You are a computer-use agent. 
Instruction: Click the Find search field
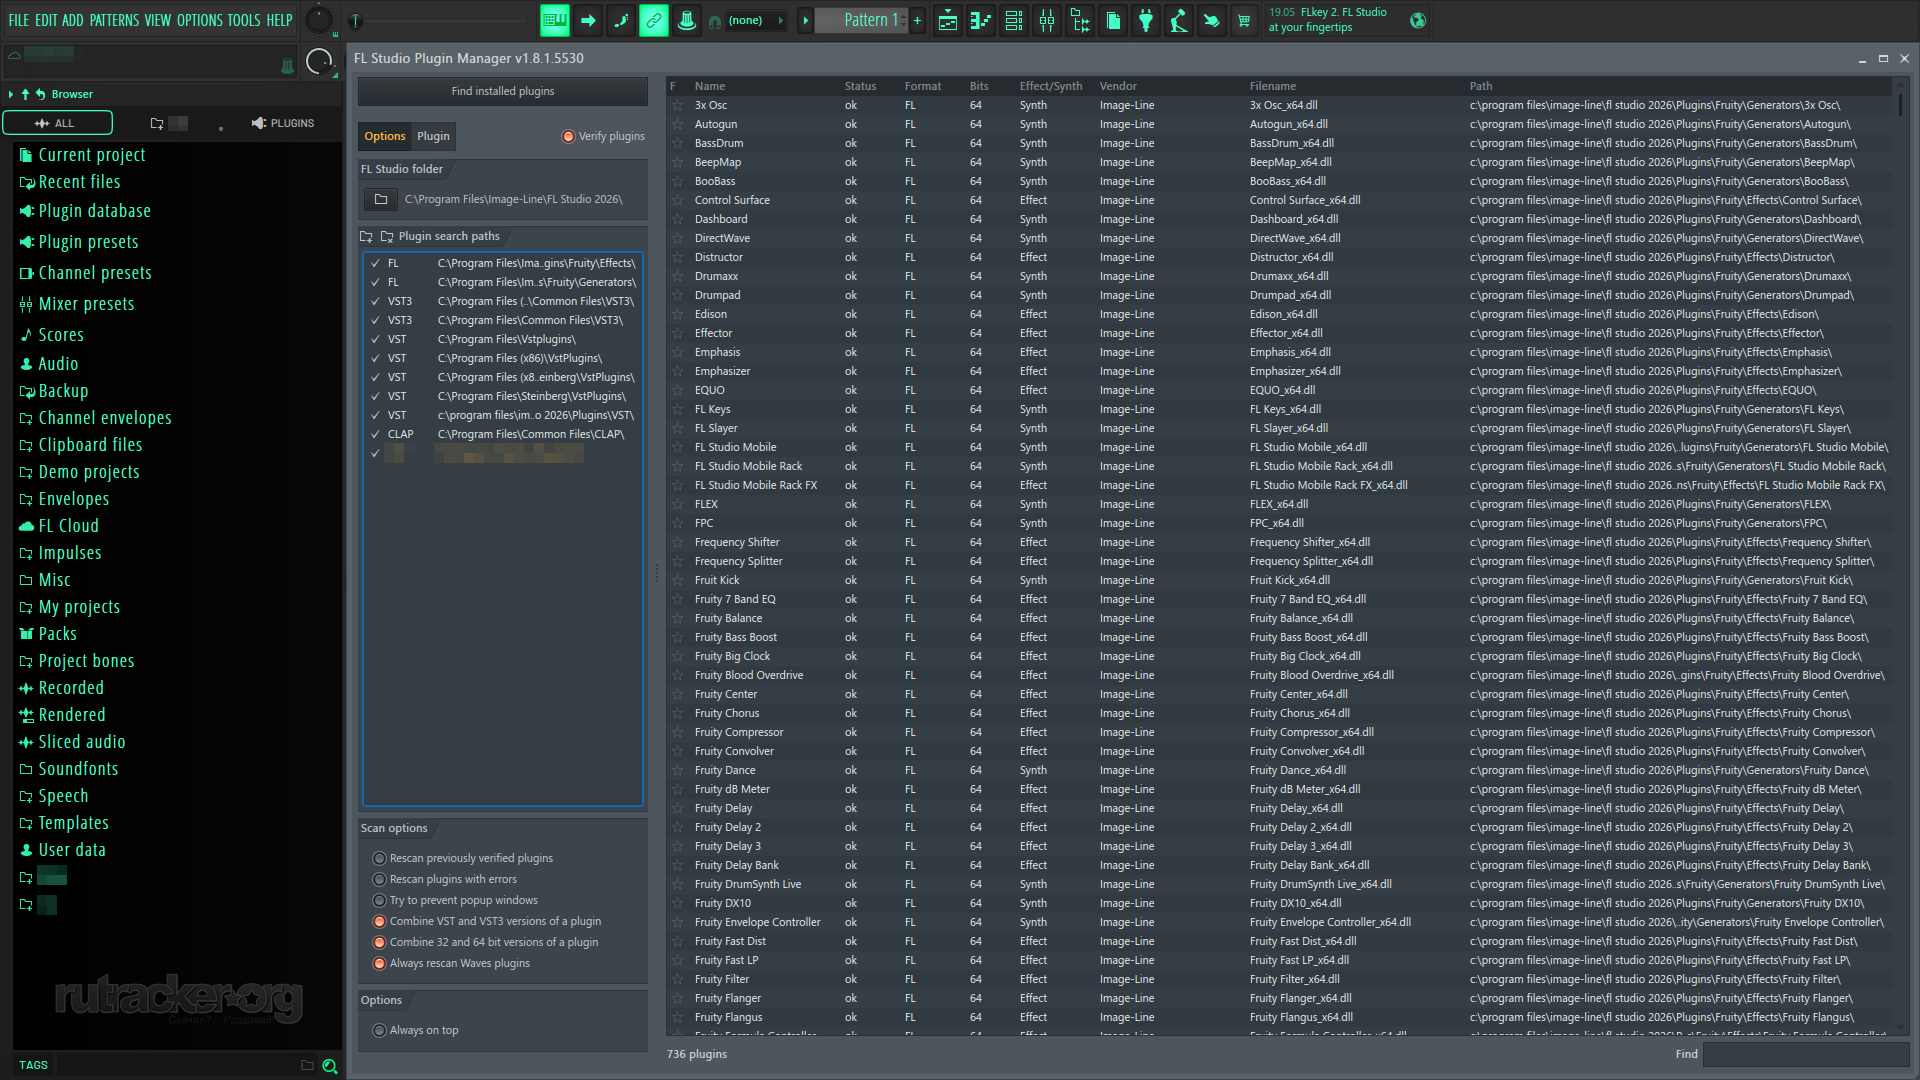point(1806,1054)
